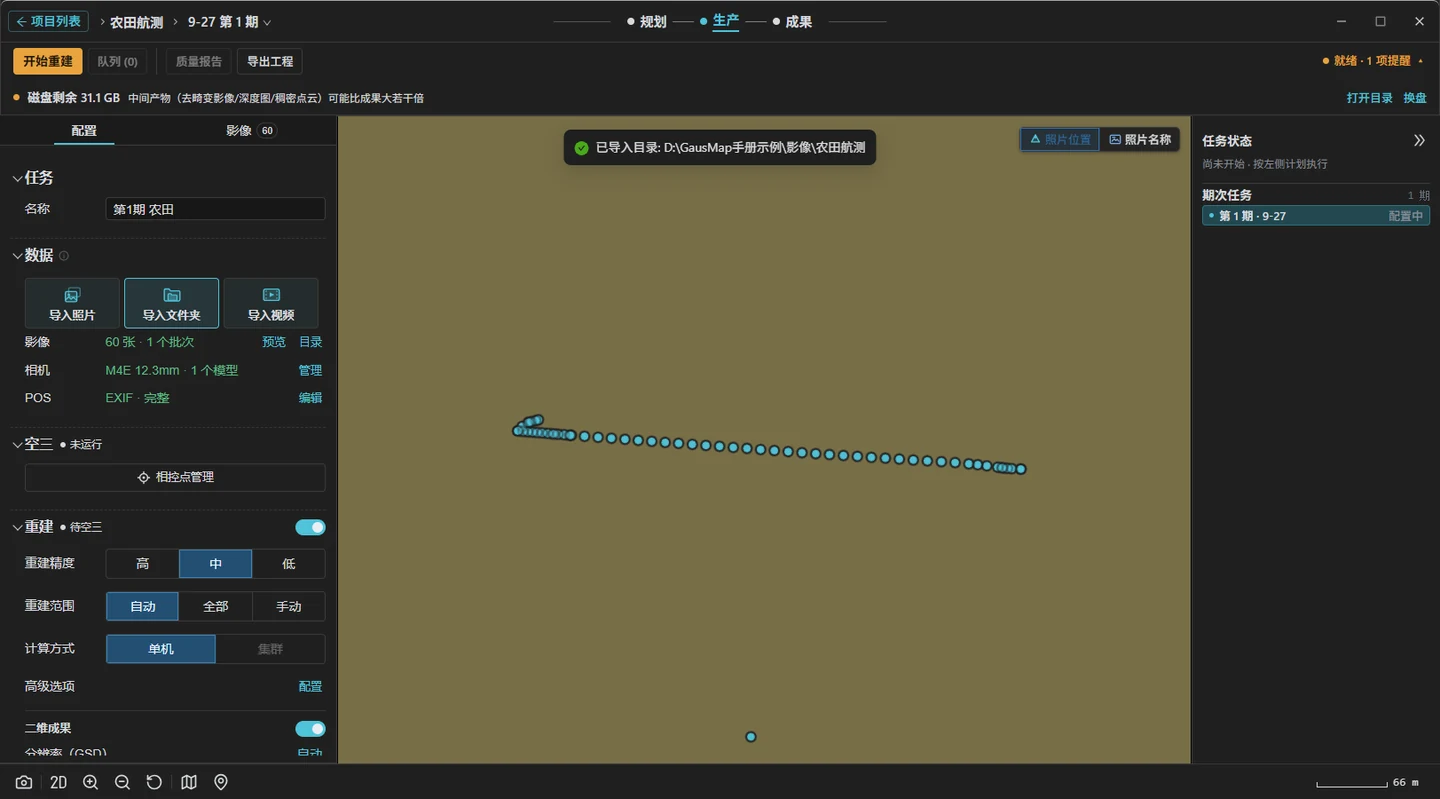Collapse the 空三 section

[x=17, y=444]
